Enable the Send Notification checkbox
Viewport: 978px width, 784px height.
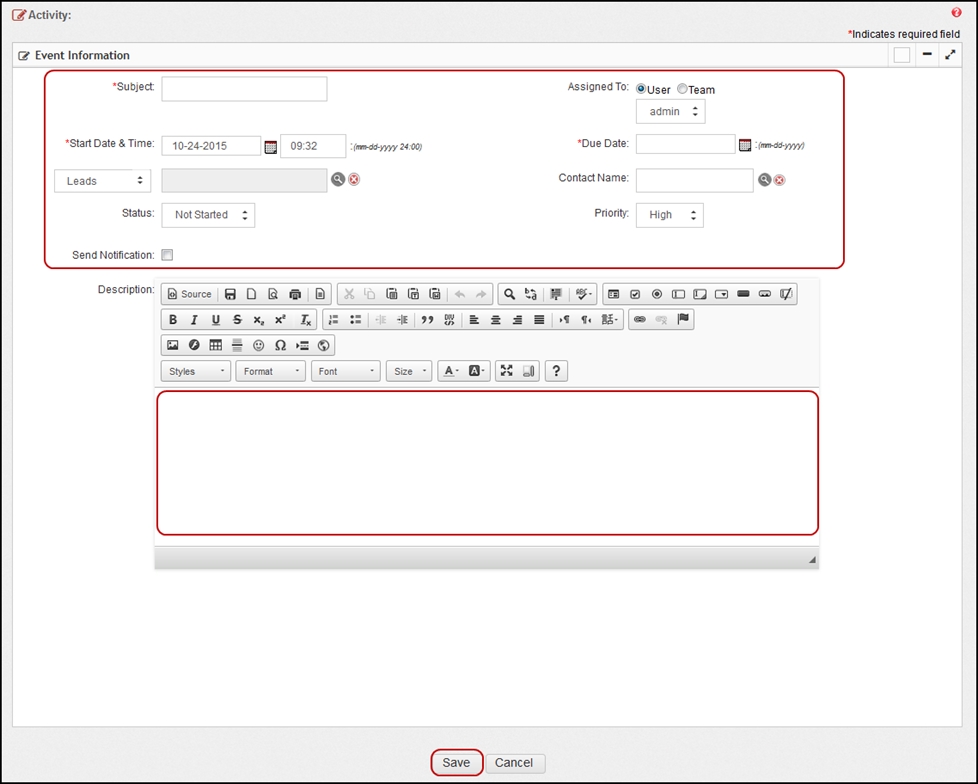167,254
